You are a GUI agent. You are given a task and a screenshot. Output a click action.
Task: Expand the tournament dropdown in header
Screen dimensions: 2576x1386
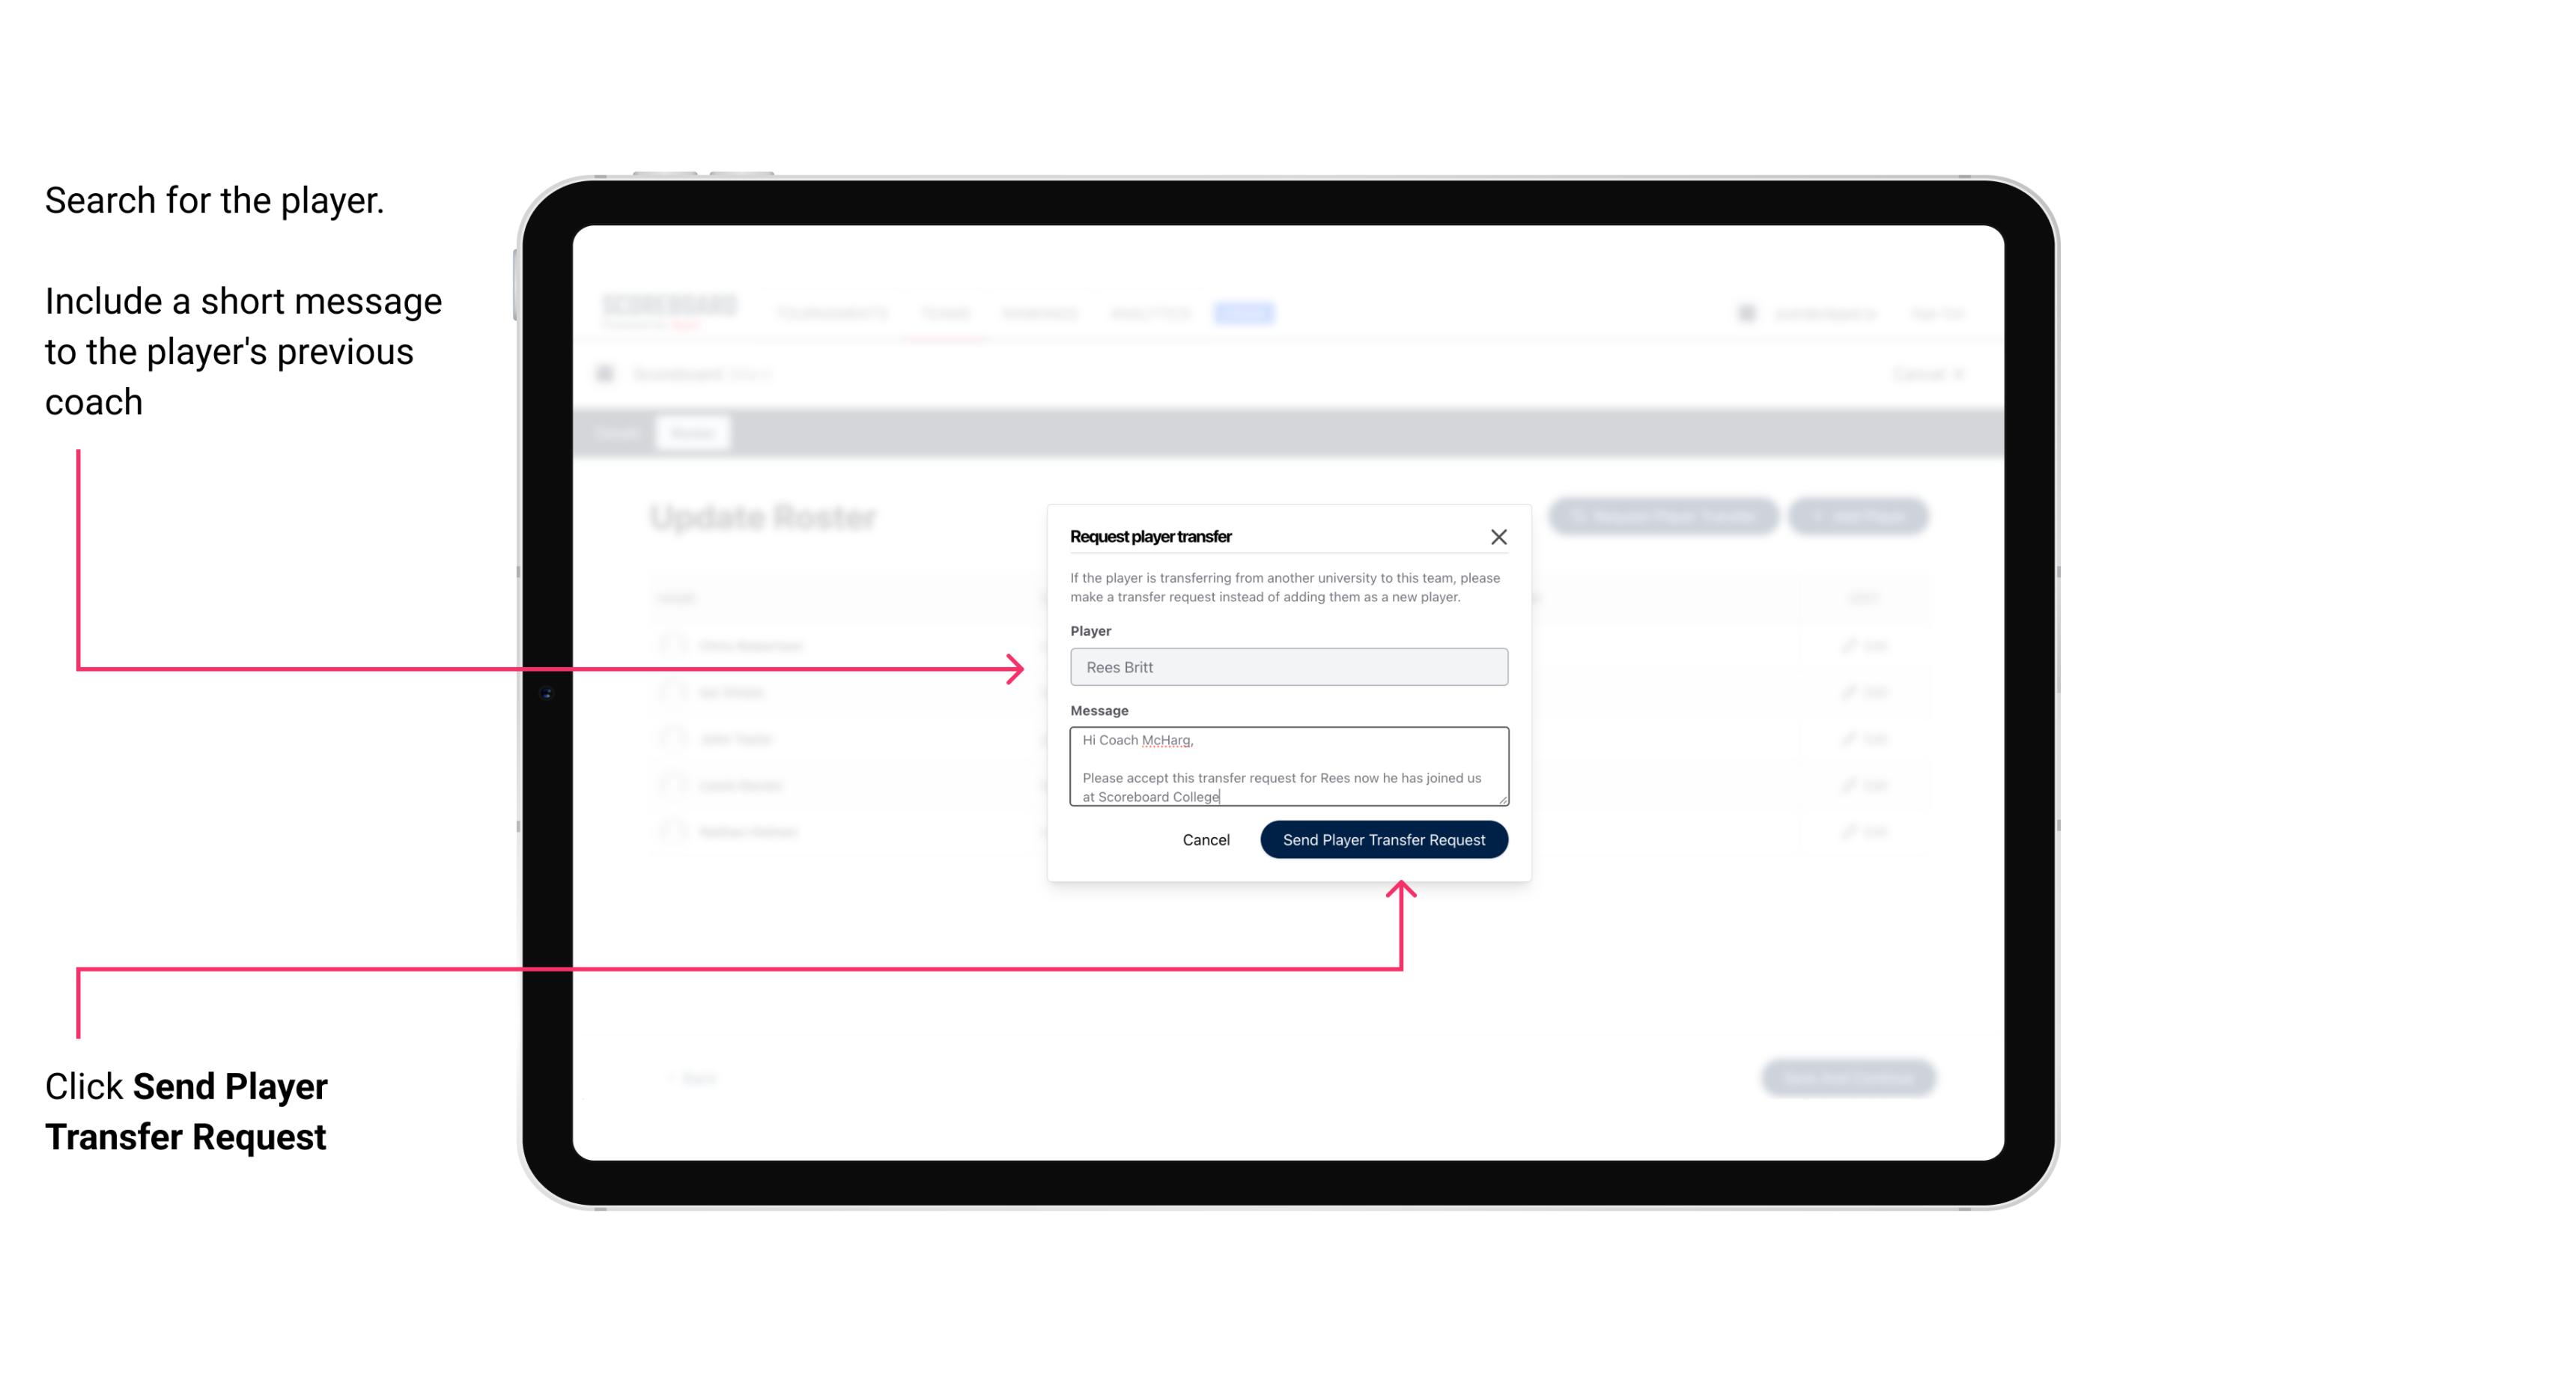(831, 312)
